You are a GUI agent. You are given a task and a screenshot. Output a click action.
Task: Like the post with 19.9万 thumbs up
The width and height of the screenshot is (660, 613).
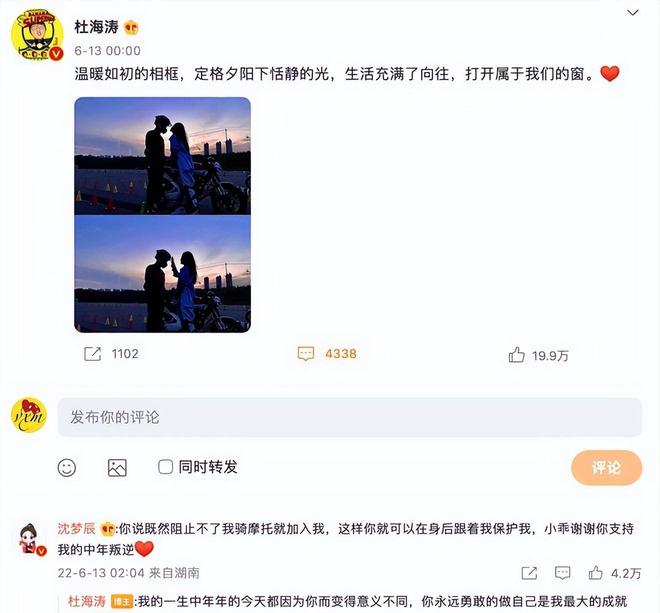coord(516,355)
